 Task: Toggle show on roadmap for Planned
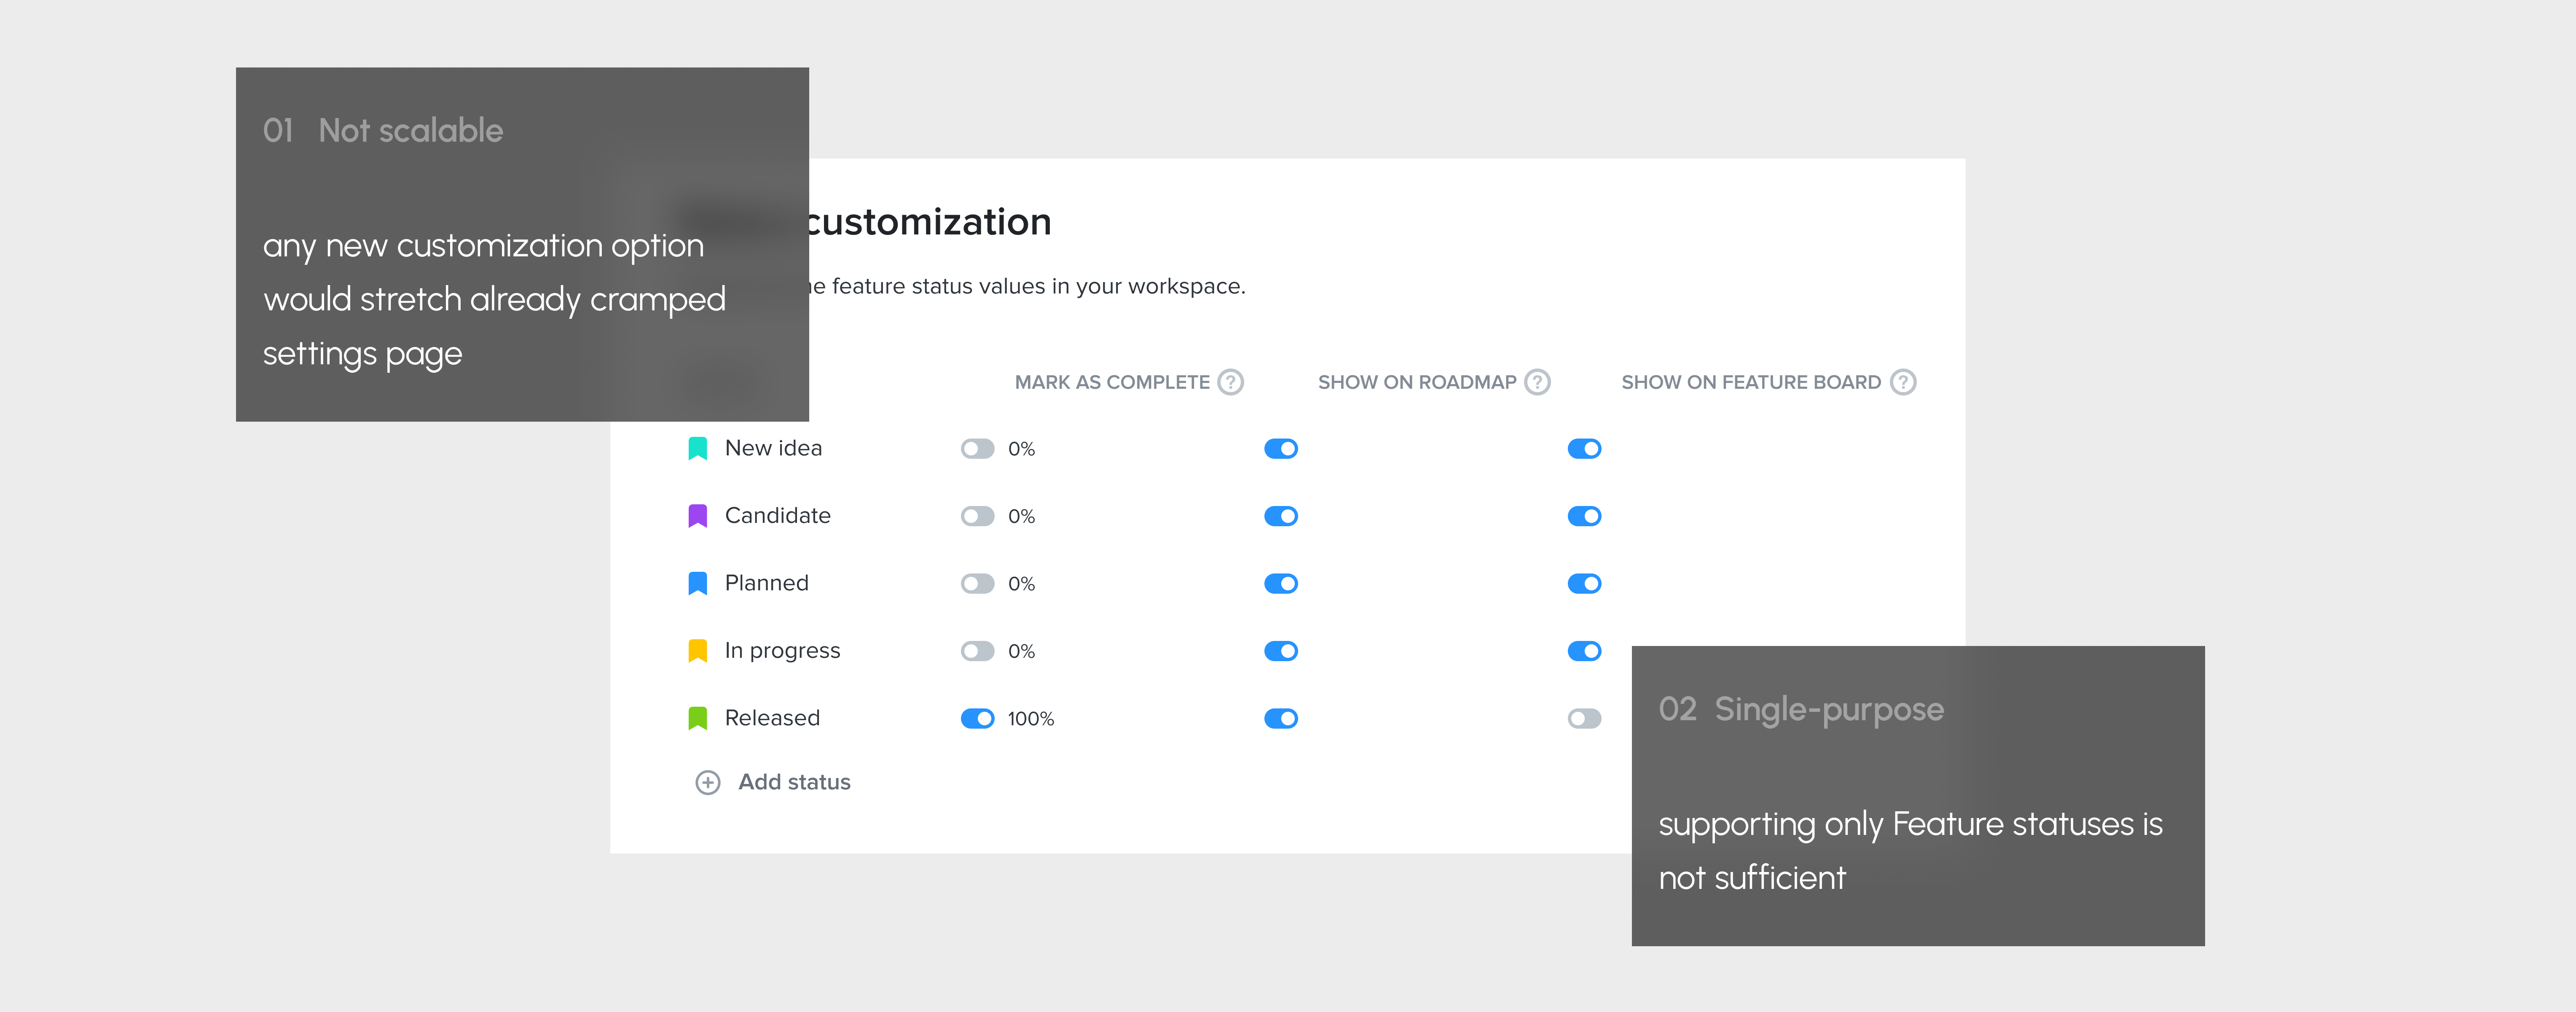point(1281,584)
